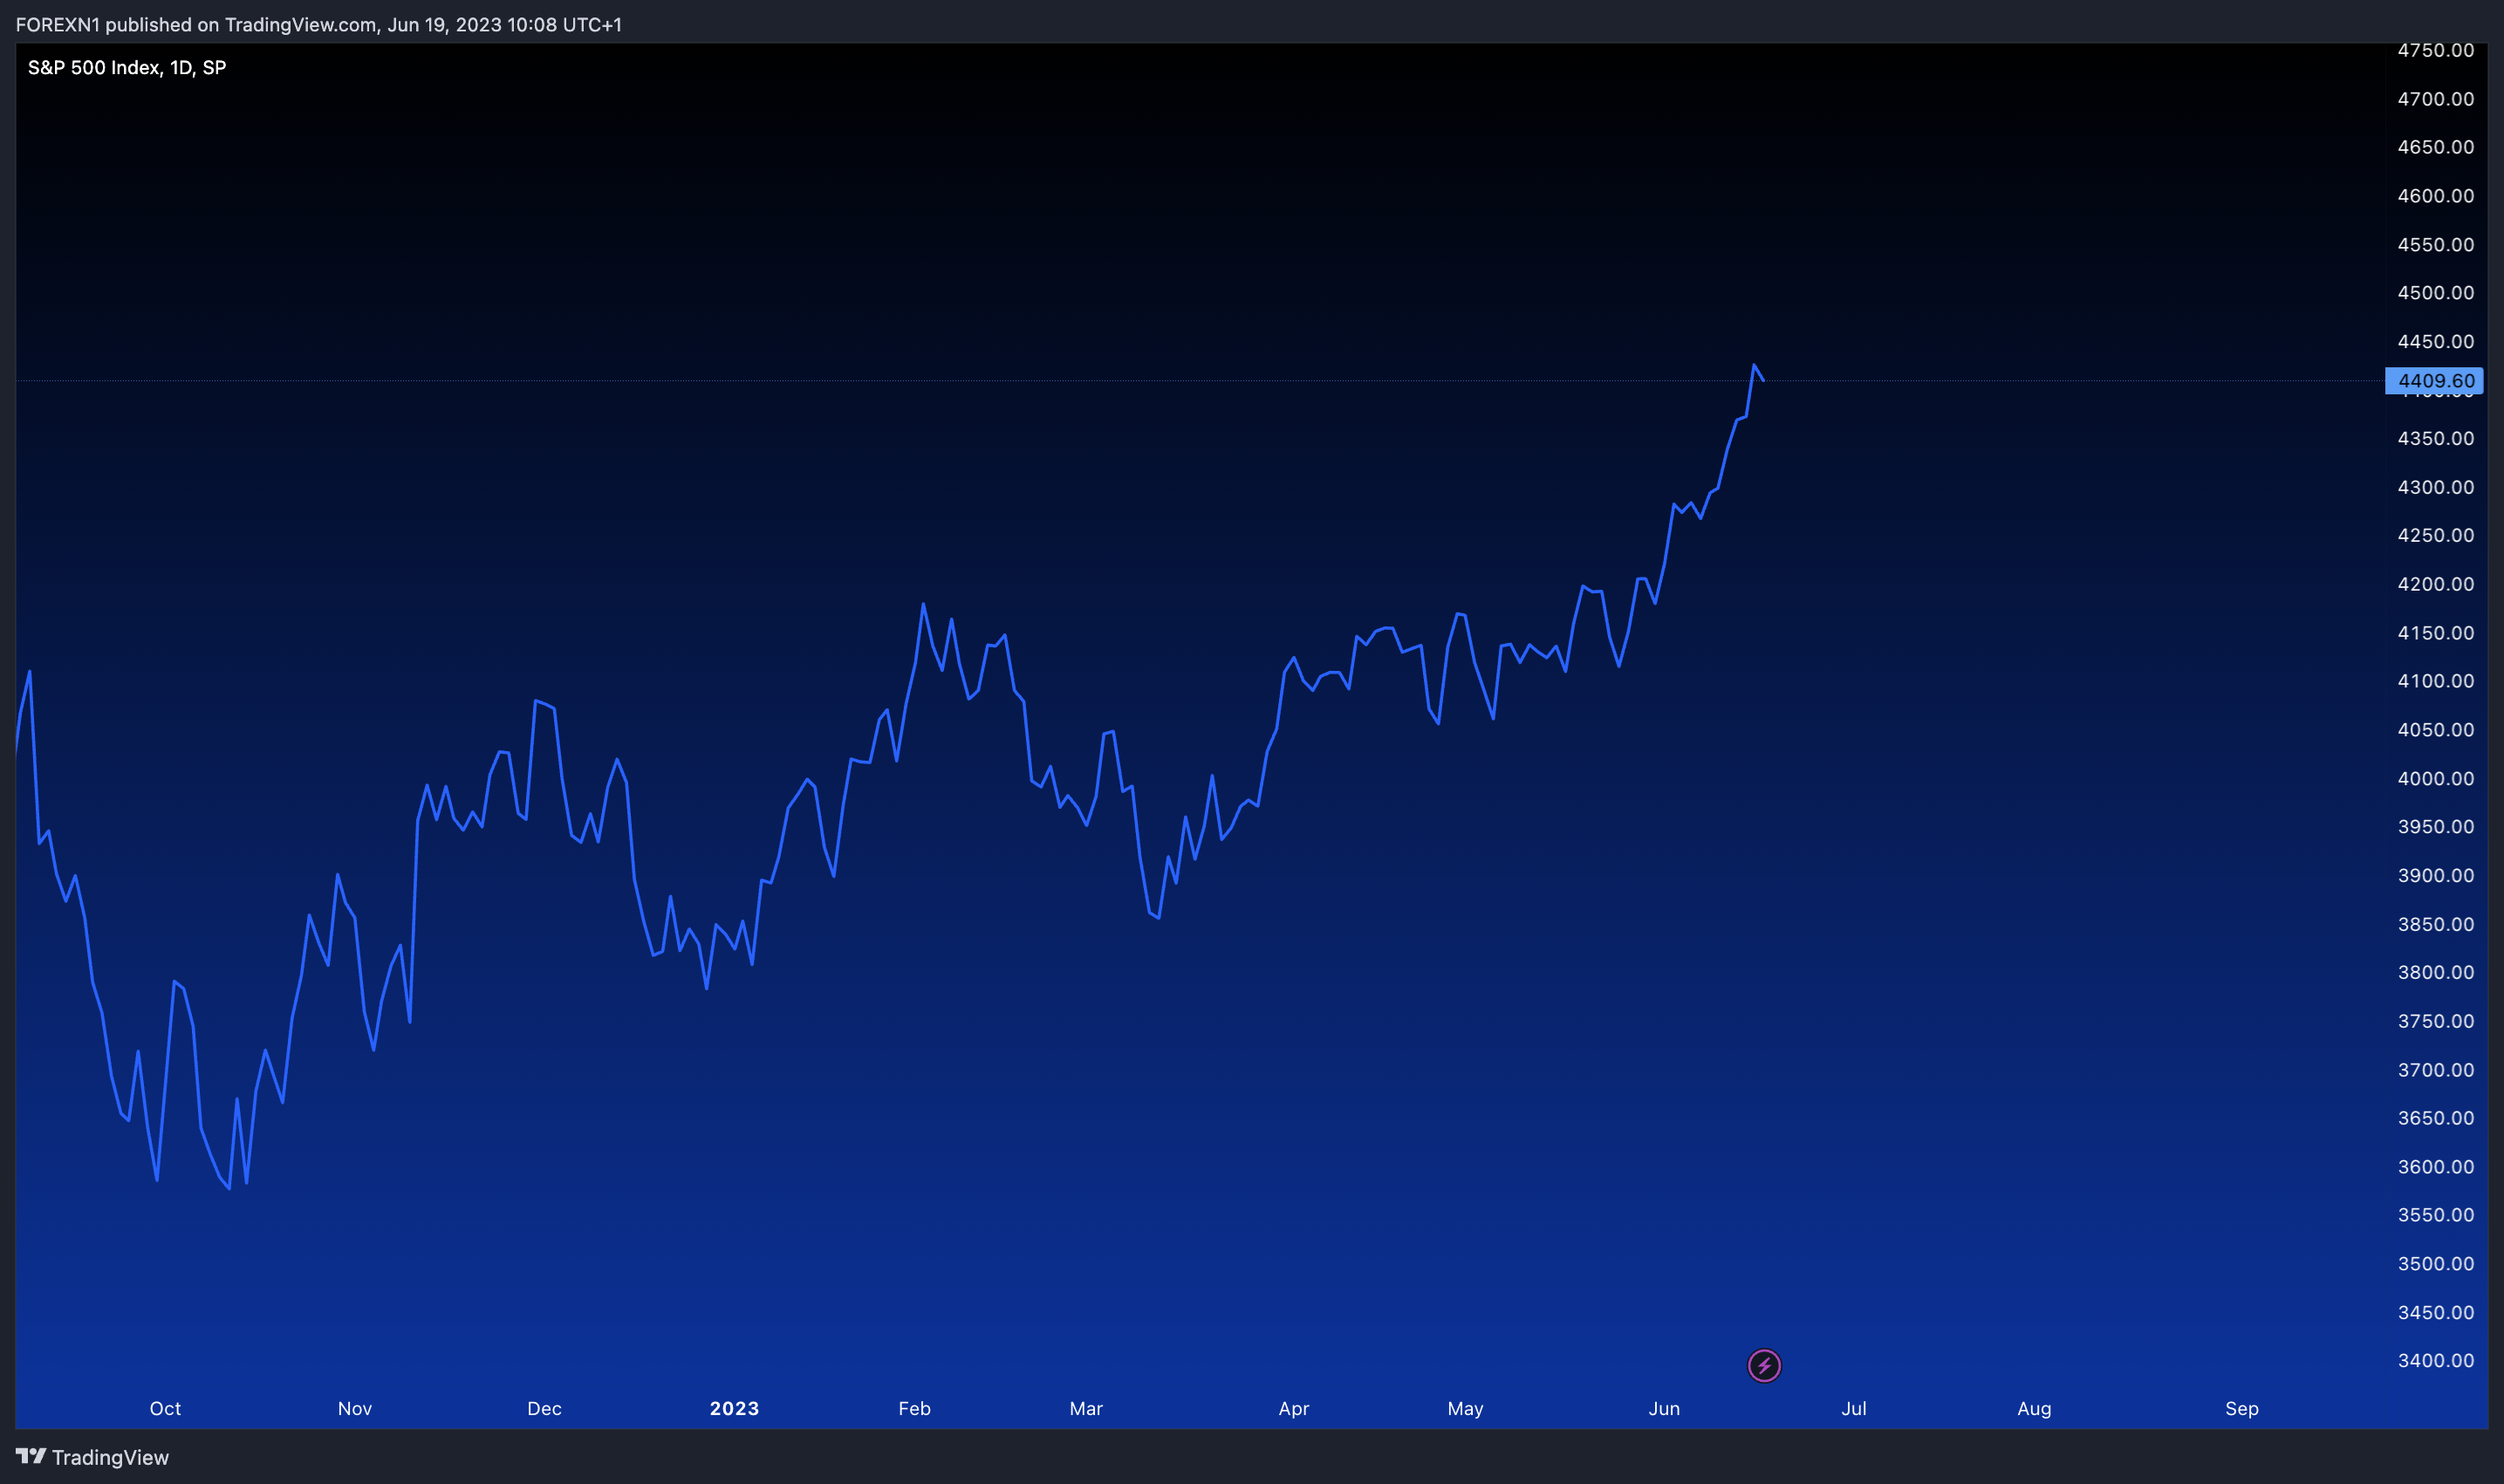Click the 4200.00 price axis label

[2436, 585]
